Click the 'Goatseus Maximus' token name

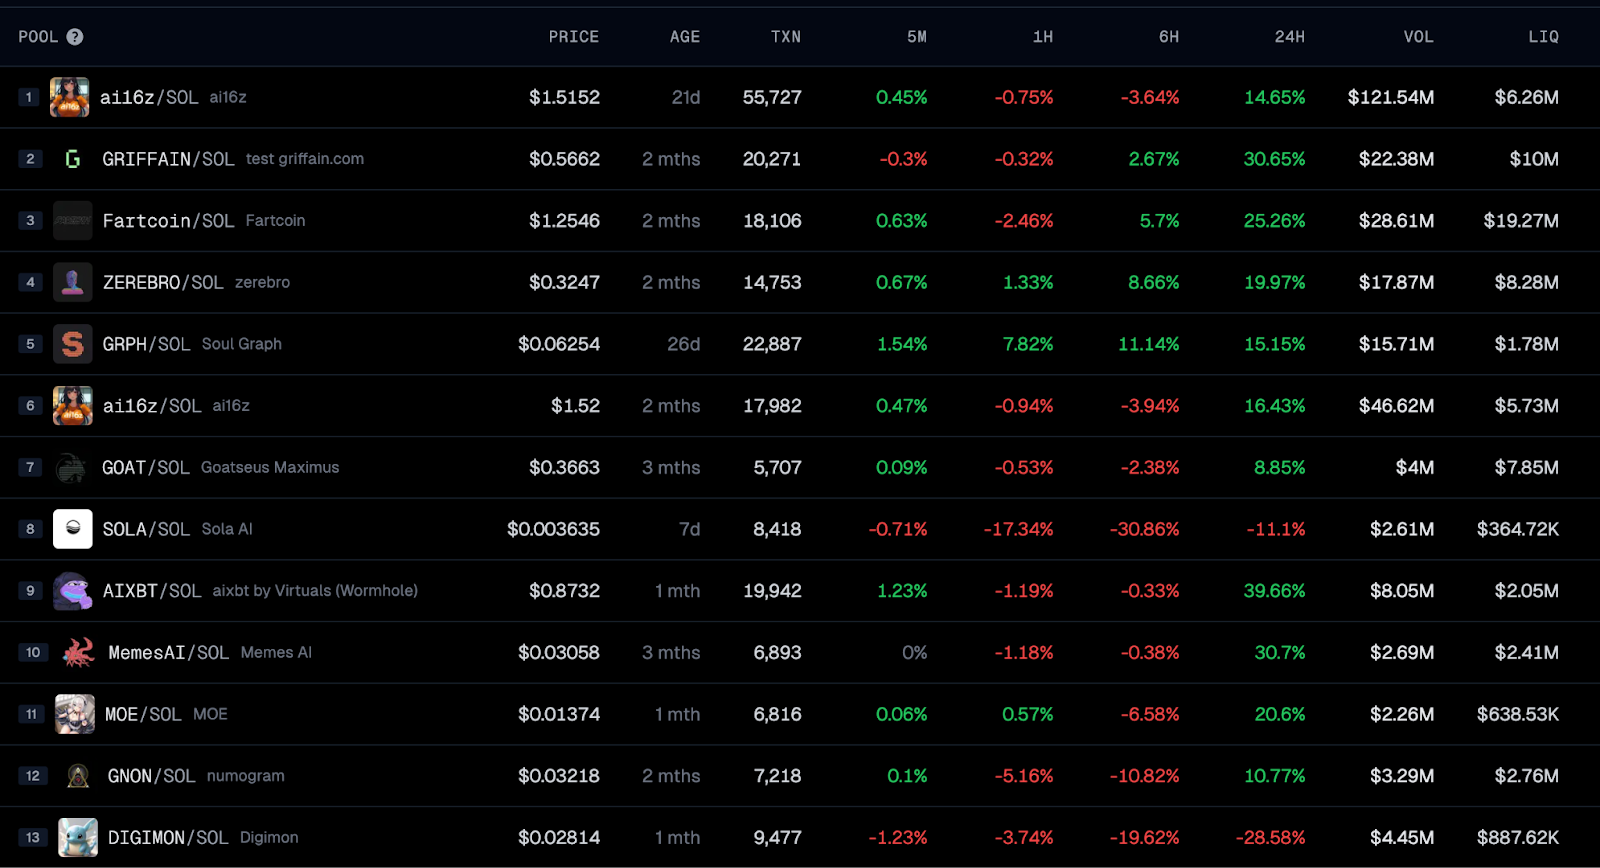[x=270, y=467]
